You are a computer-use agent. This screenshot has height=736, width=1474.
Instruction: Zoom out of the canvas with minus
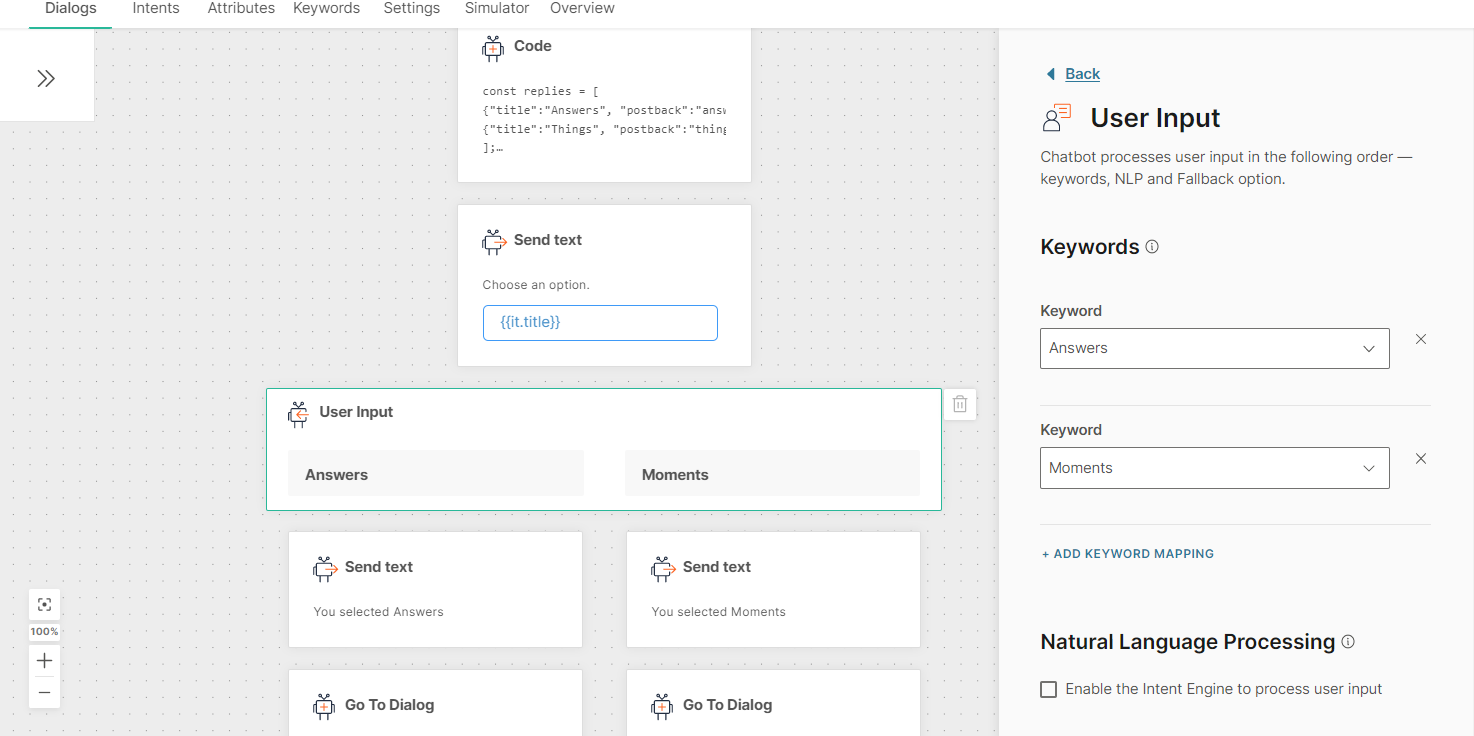click(44, 692)
